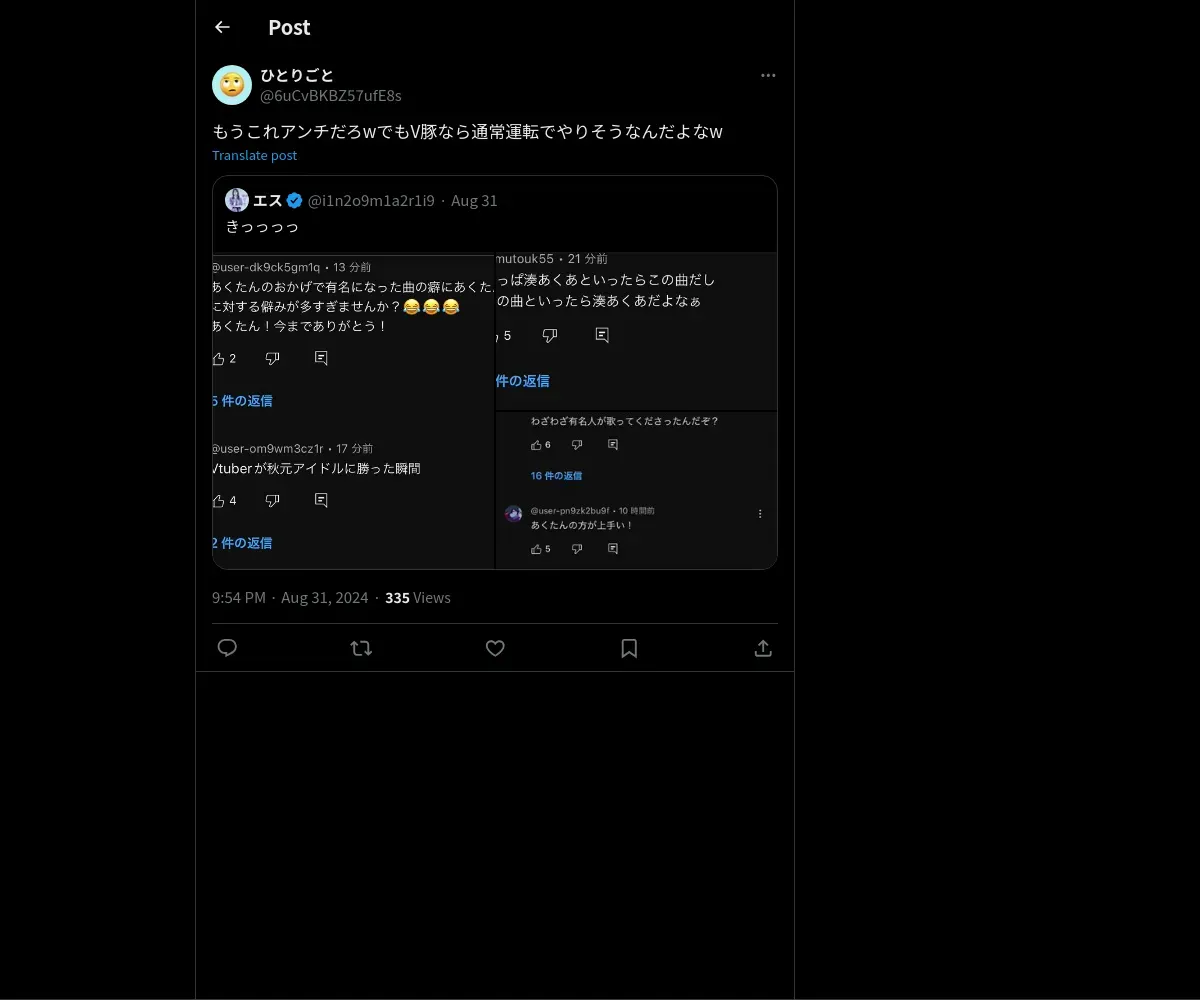Click the 335 Views count
The width and height of the screenshot is (1200, 1000).
[x=418, y=597]
